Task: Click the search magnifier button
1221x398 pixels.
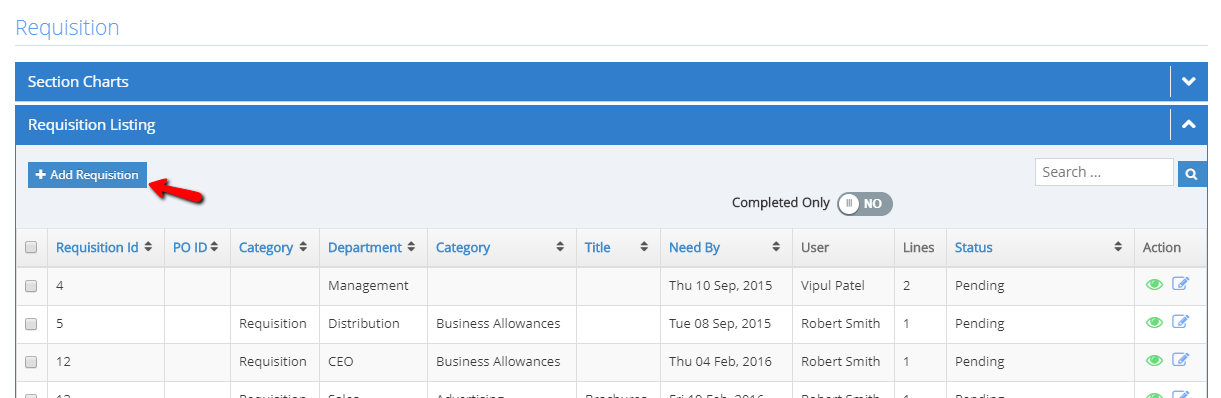Action: [x=1192, y=174]
